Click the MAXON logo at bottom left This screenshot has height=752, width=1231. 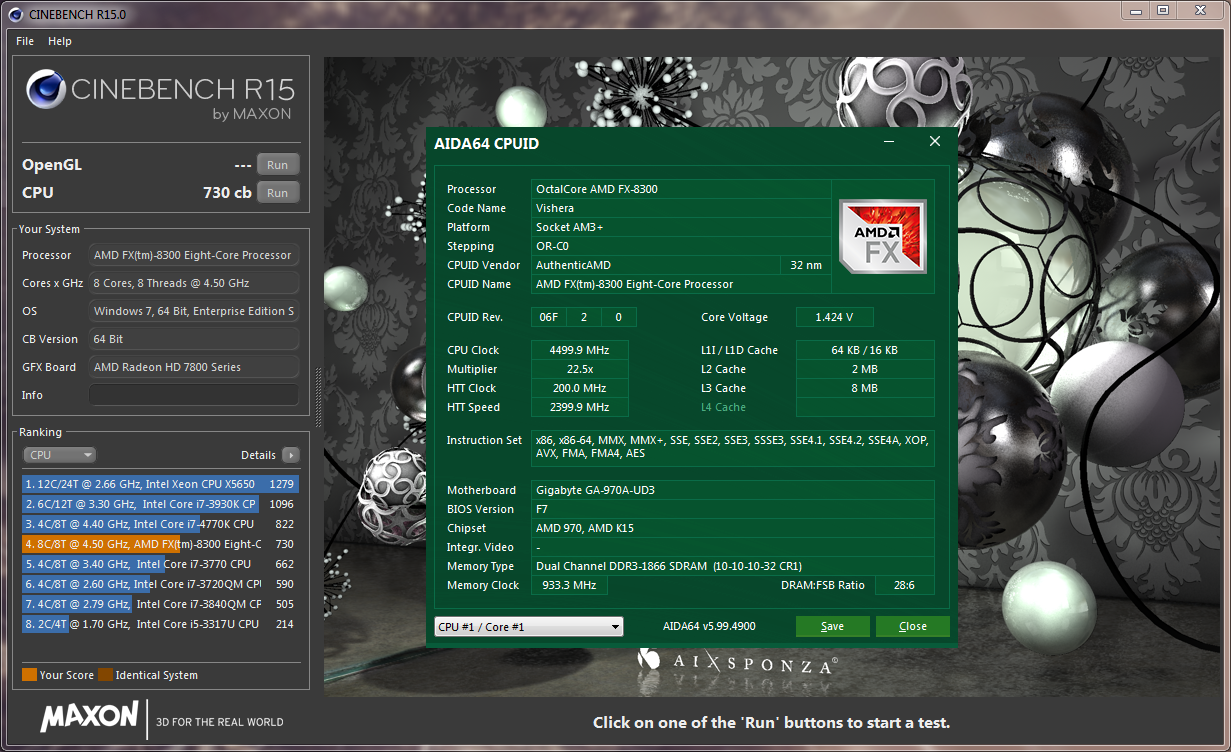tap(89, 716)
